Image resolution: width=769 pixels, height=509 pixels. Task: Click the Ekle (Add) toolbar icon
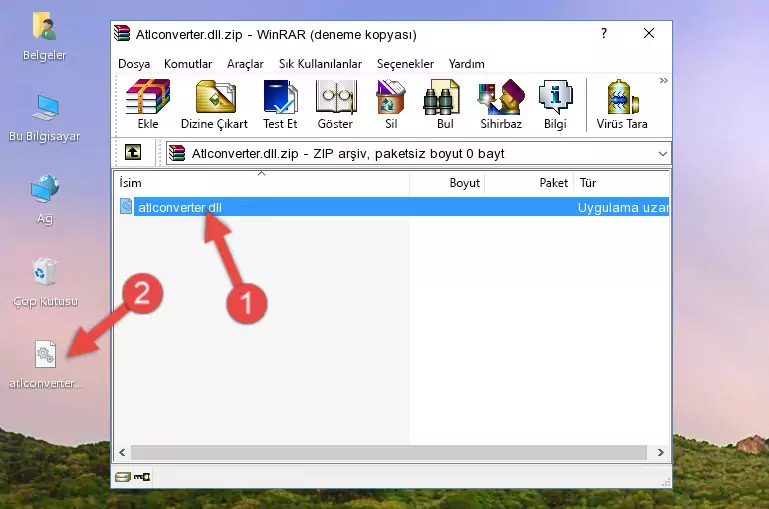(148, 104)
